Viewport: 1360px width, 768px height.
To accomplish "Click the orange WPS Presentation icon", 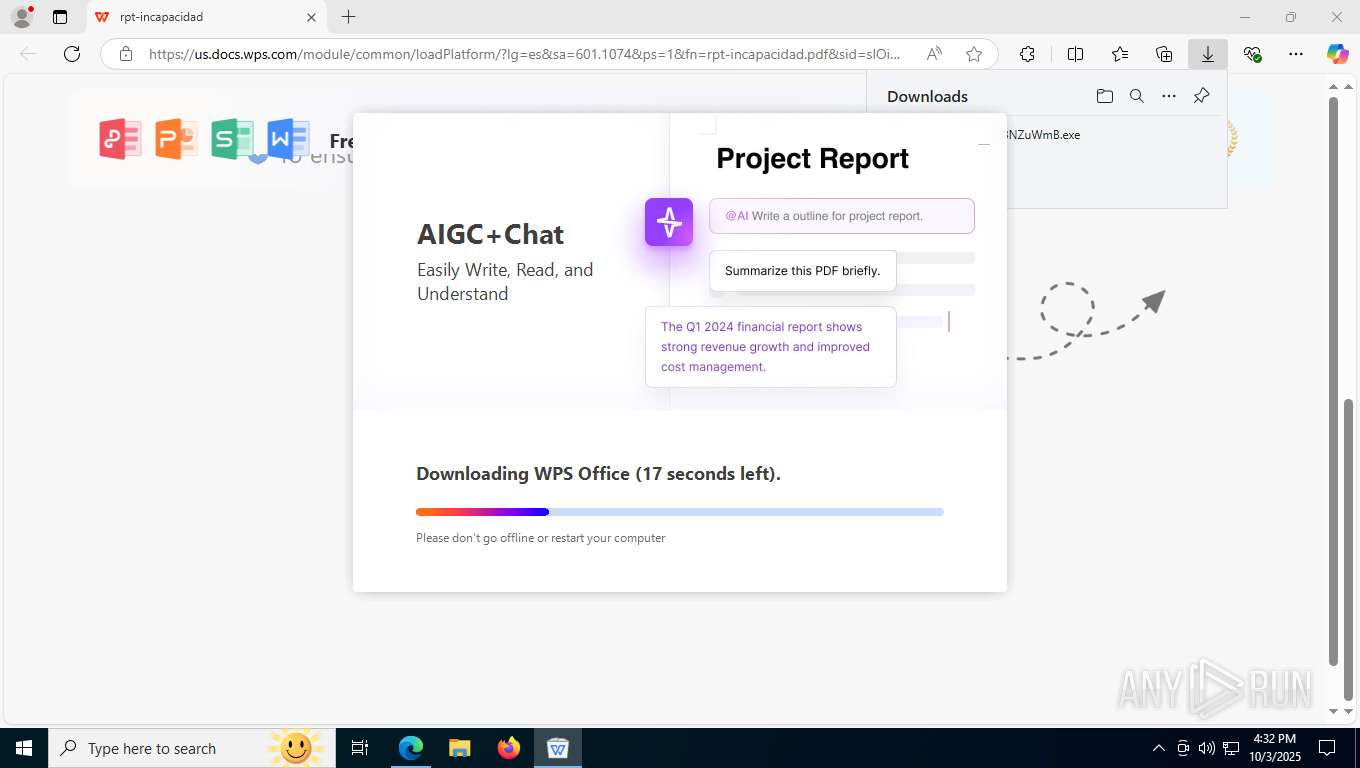I will [176, 139].
